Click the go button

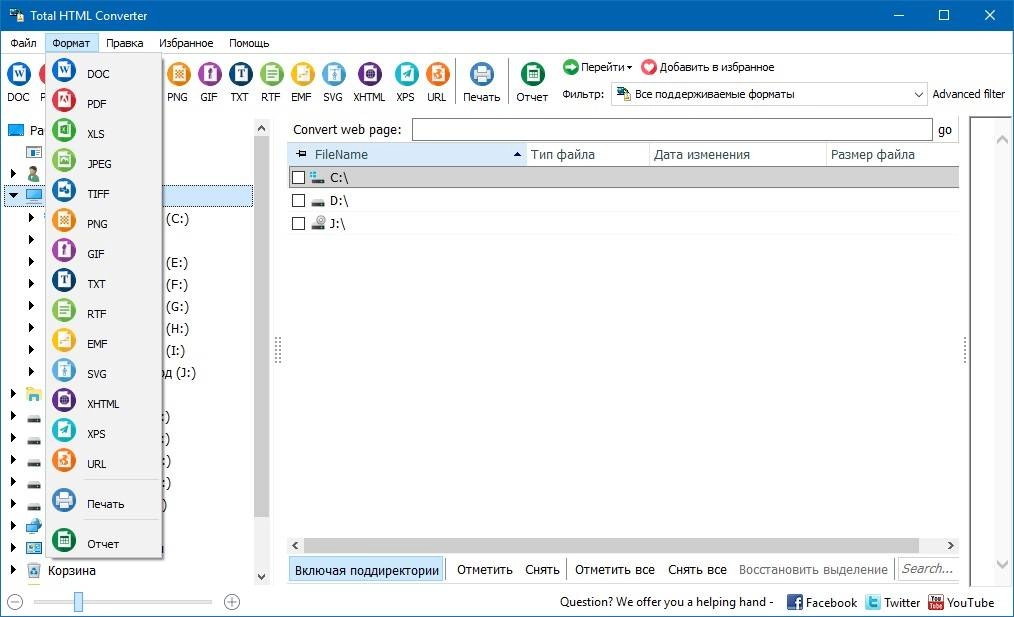(x=945, y=129)
